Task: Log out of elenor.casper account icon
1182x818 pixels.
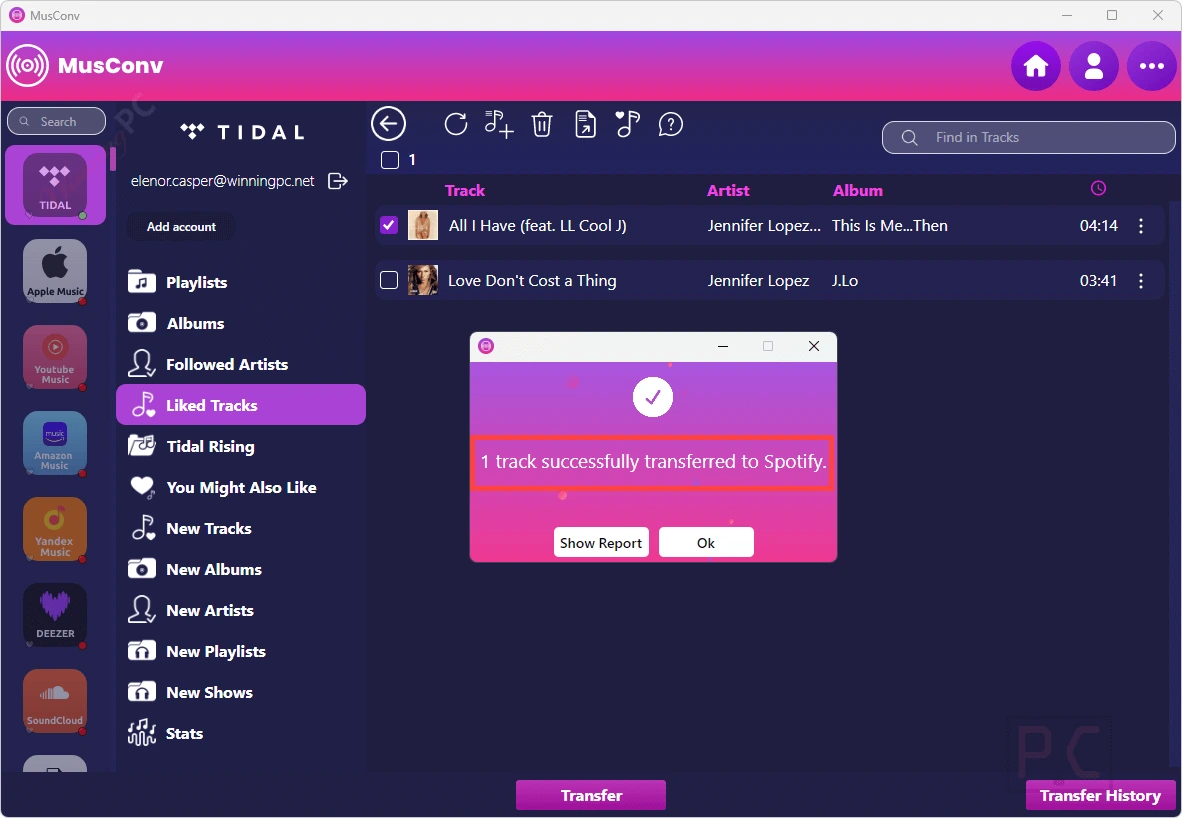Action: click(x=338, y=181)
